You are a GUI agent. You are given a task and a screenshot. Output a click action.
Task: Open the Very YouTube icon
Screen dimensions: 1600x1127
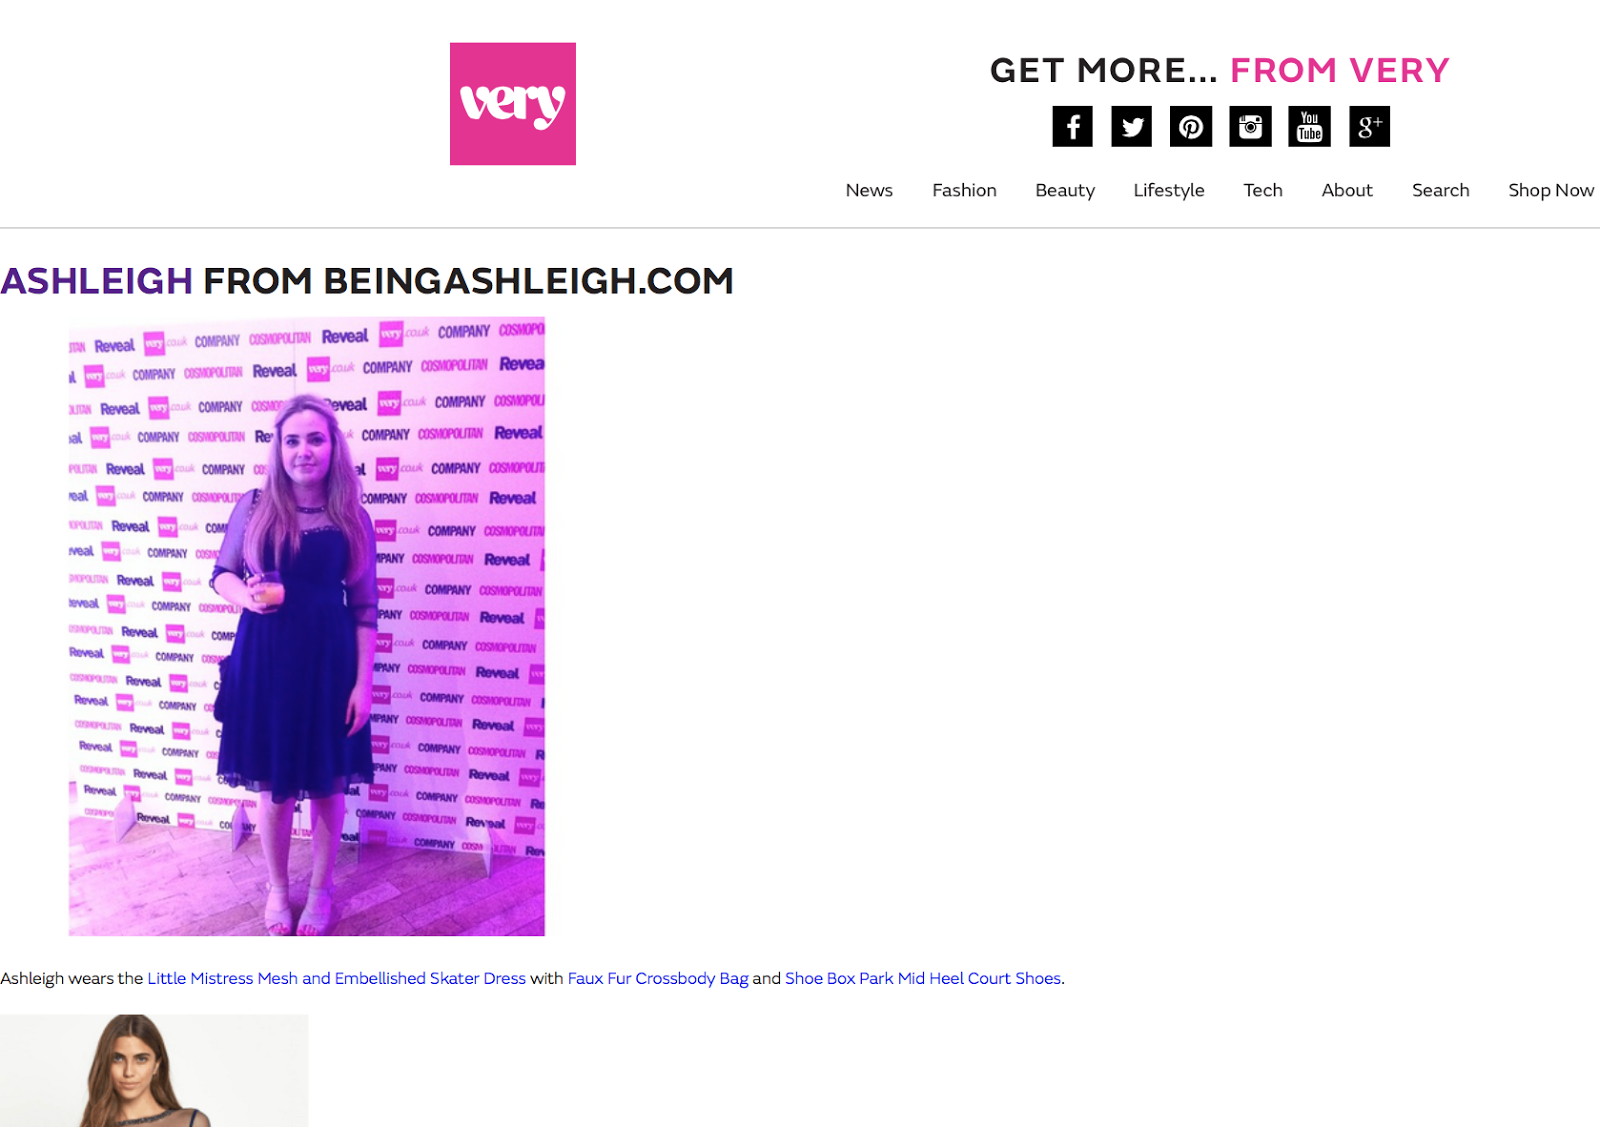pos(1309,126)
